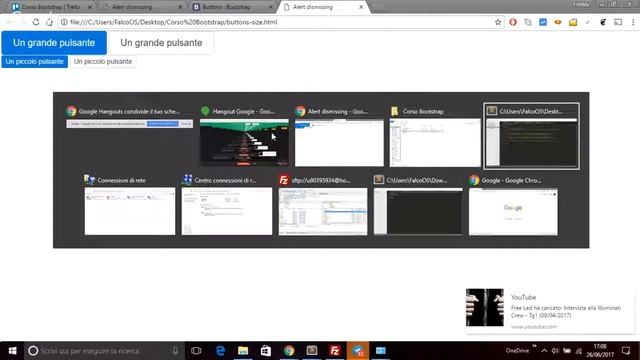The image size is (640, 360).
Task: Open the clock and date in taskbar
Action: [600, 351]
